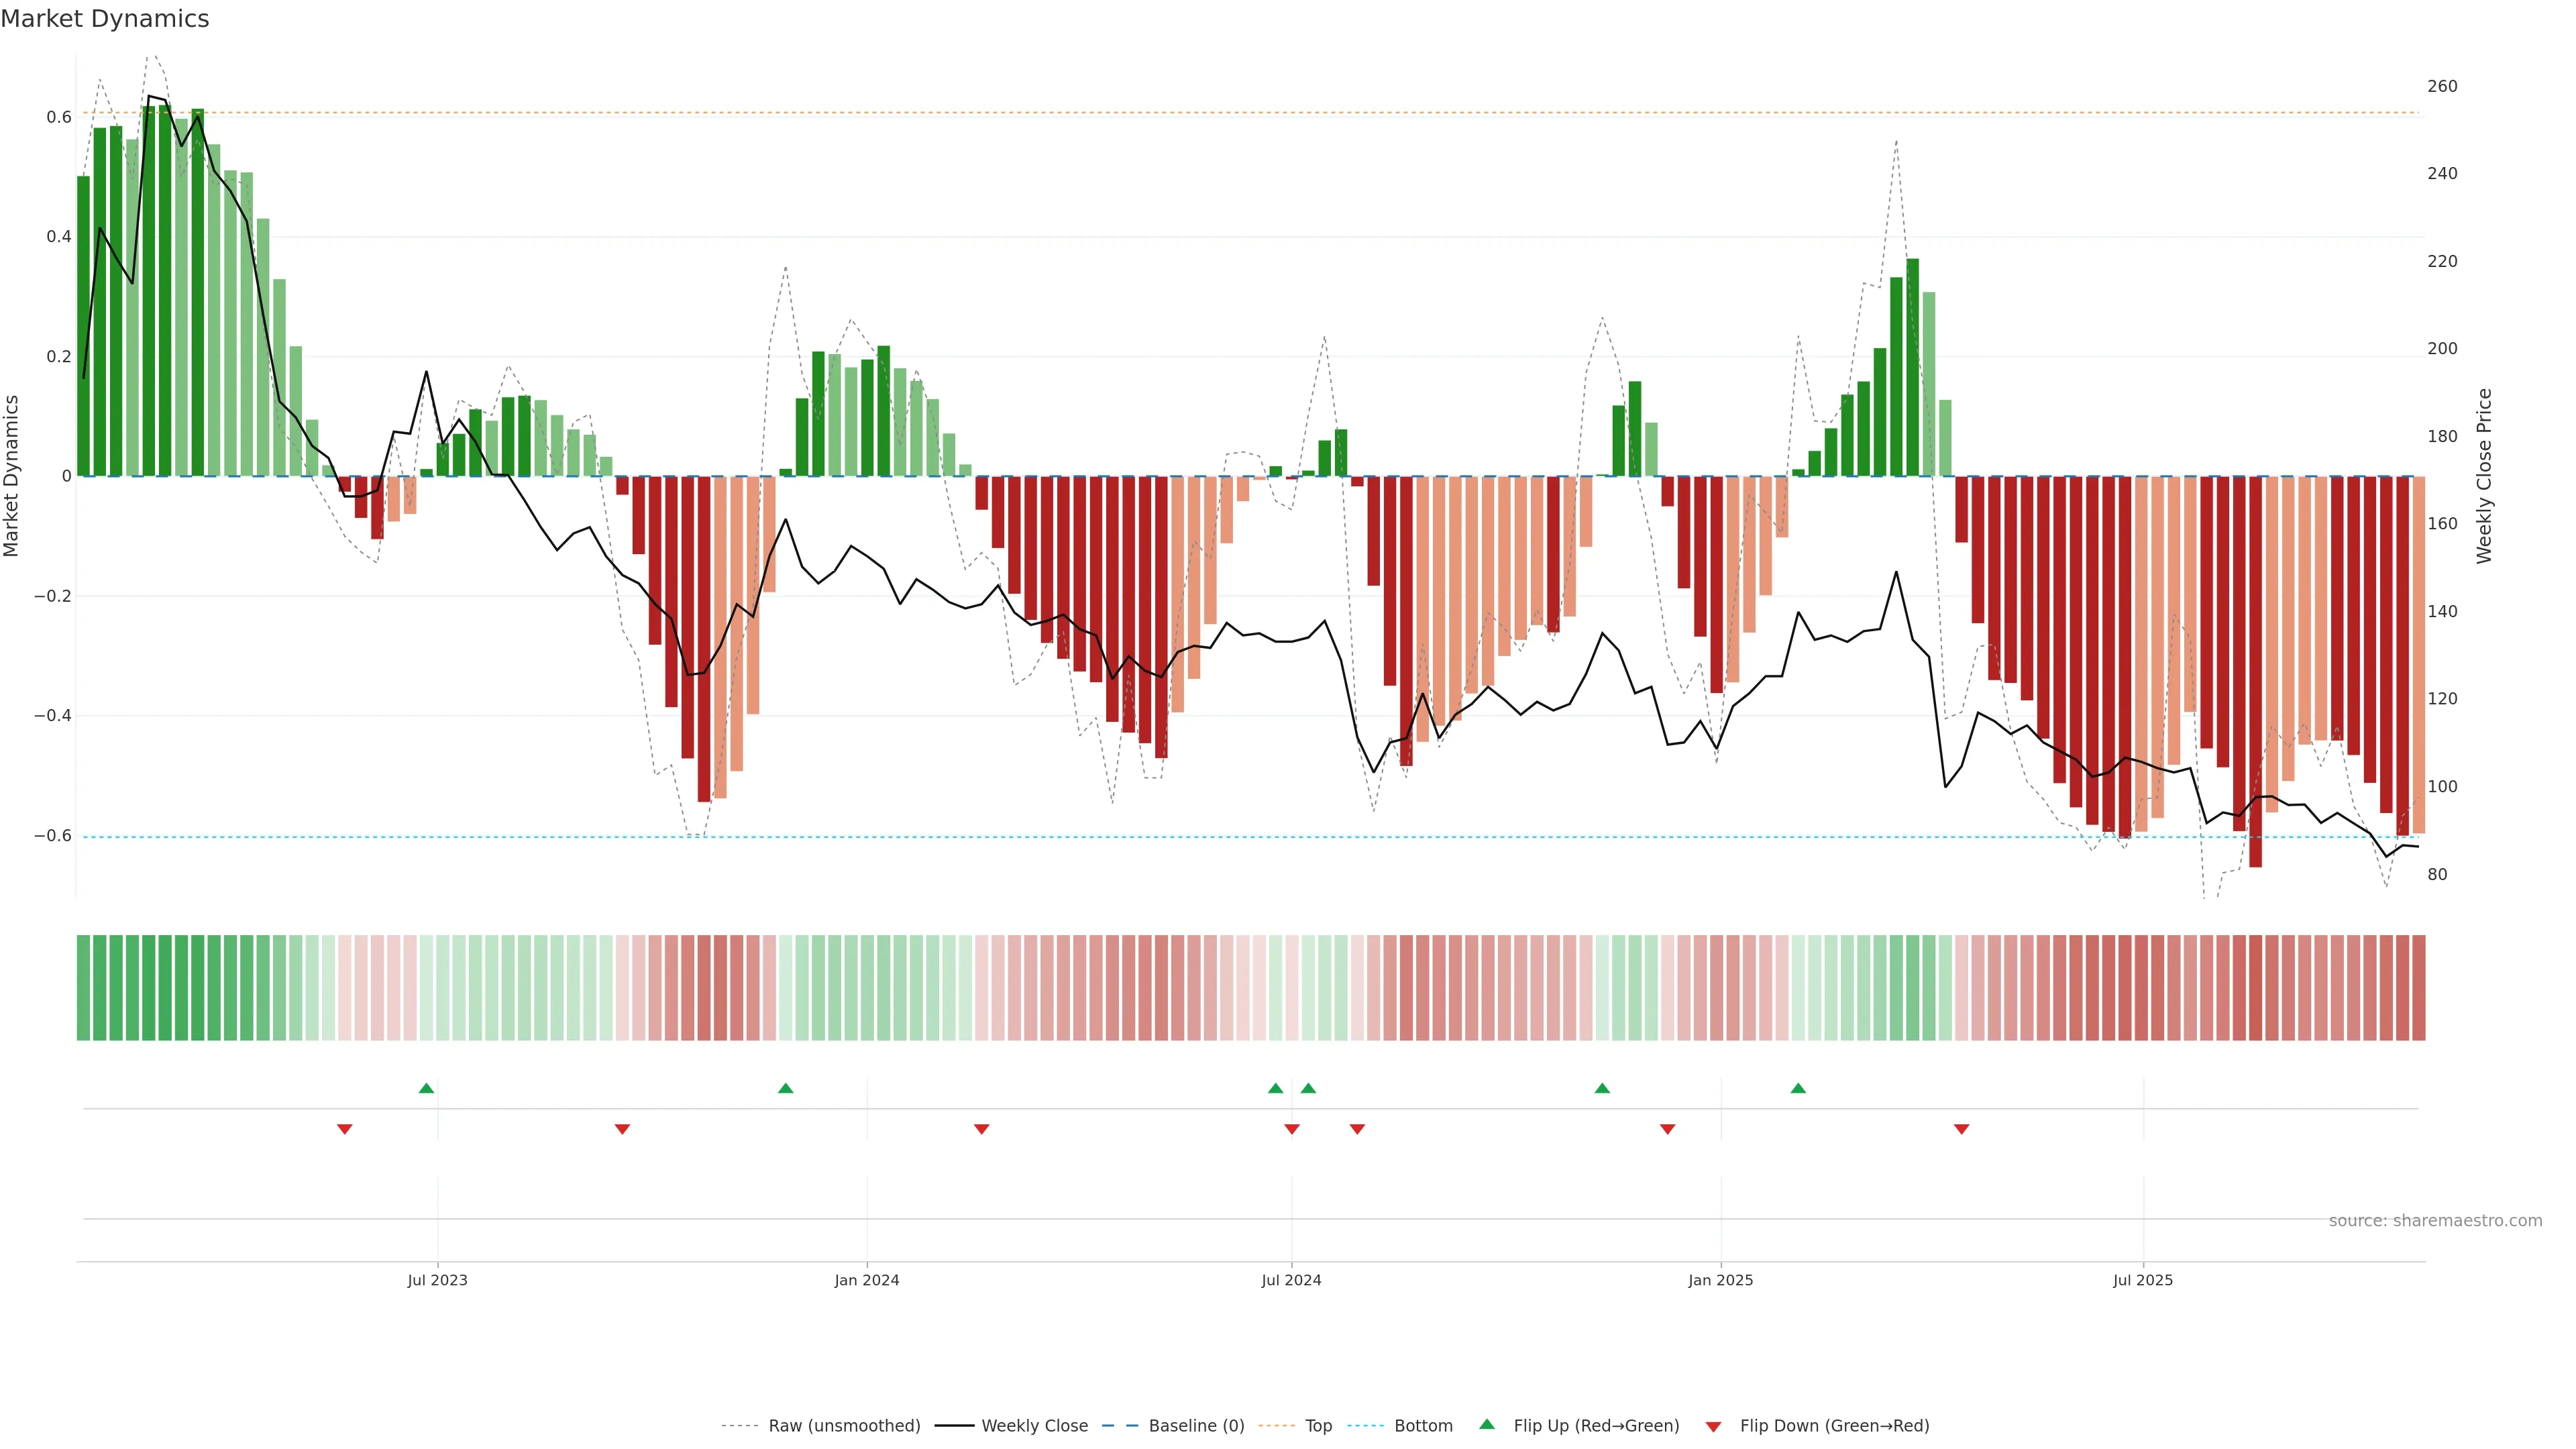Click the Flip Up green triangle legend icon

click(x=1487, y=1424)
